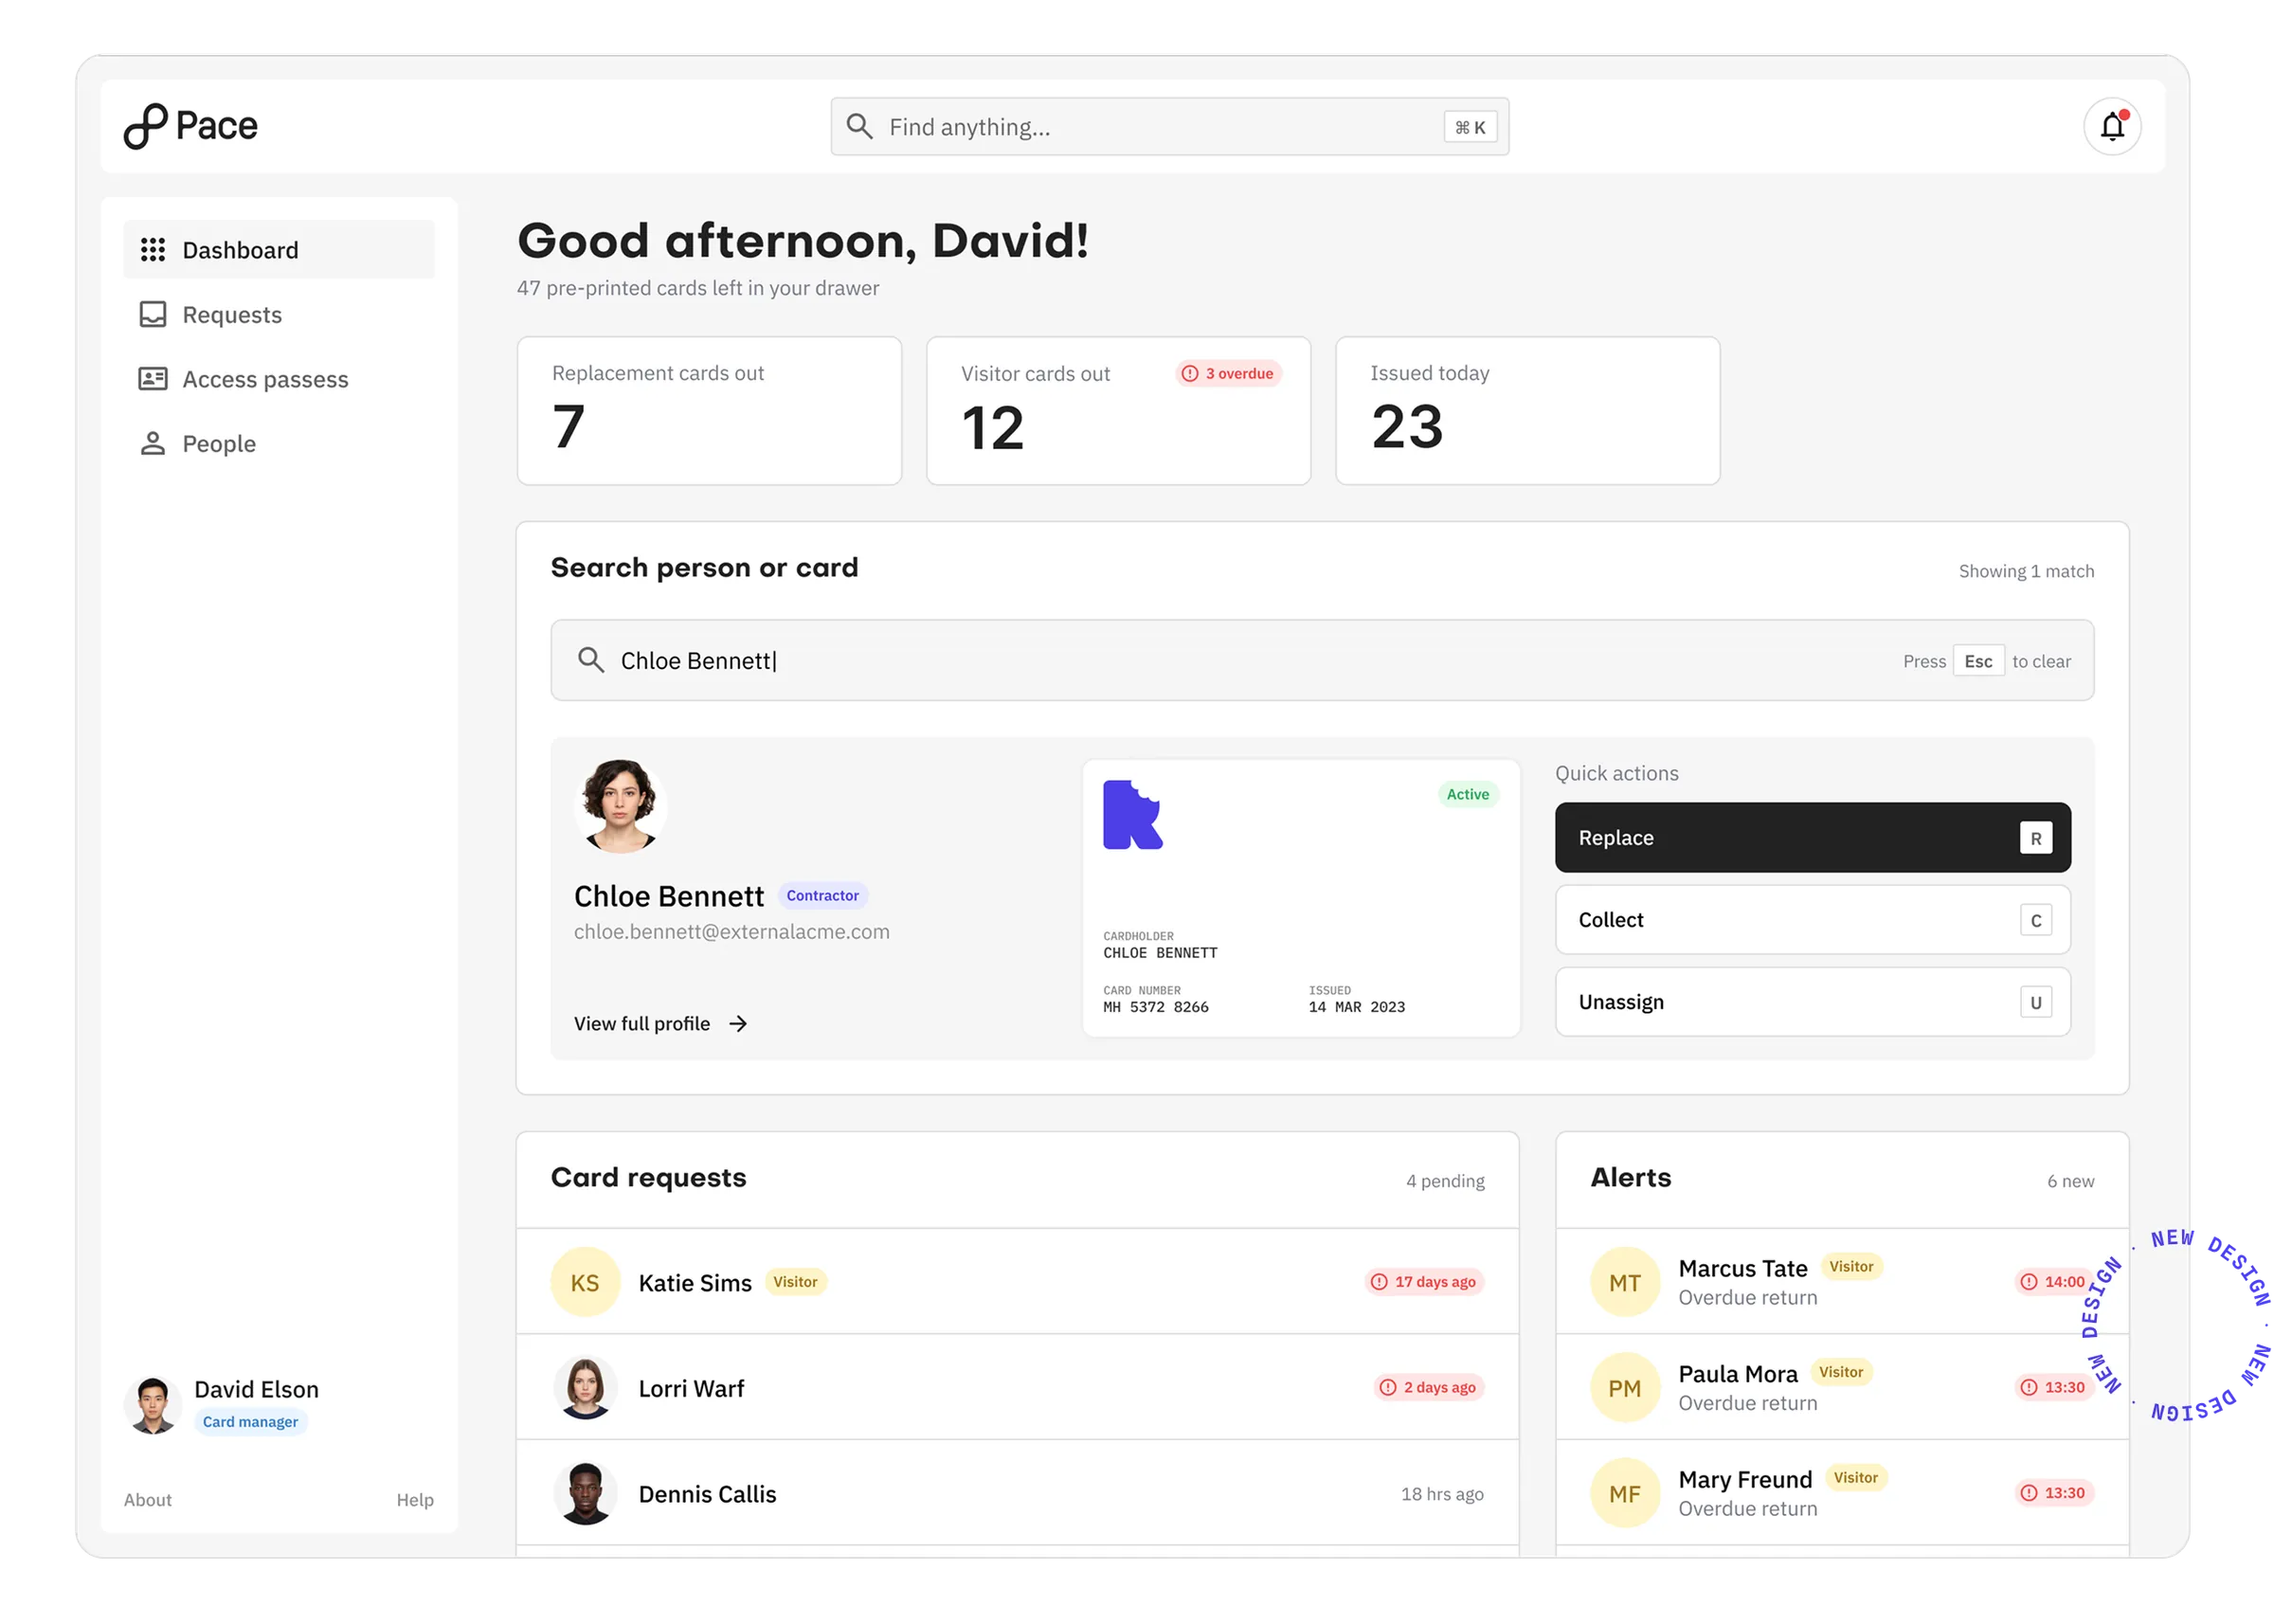2274x1624 pixels.
Task: Click the Visitor tag beside Katie Sims
Action: tap(795, 1282)
